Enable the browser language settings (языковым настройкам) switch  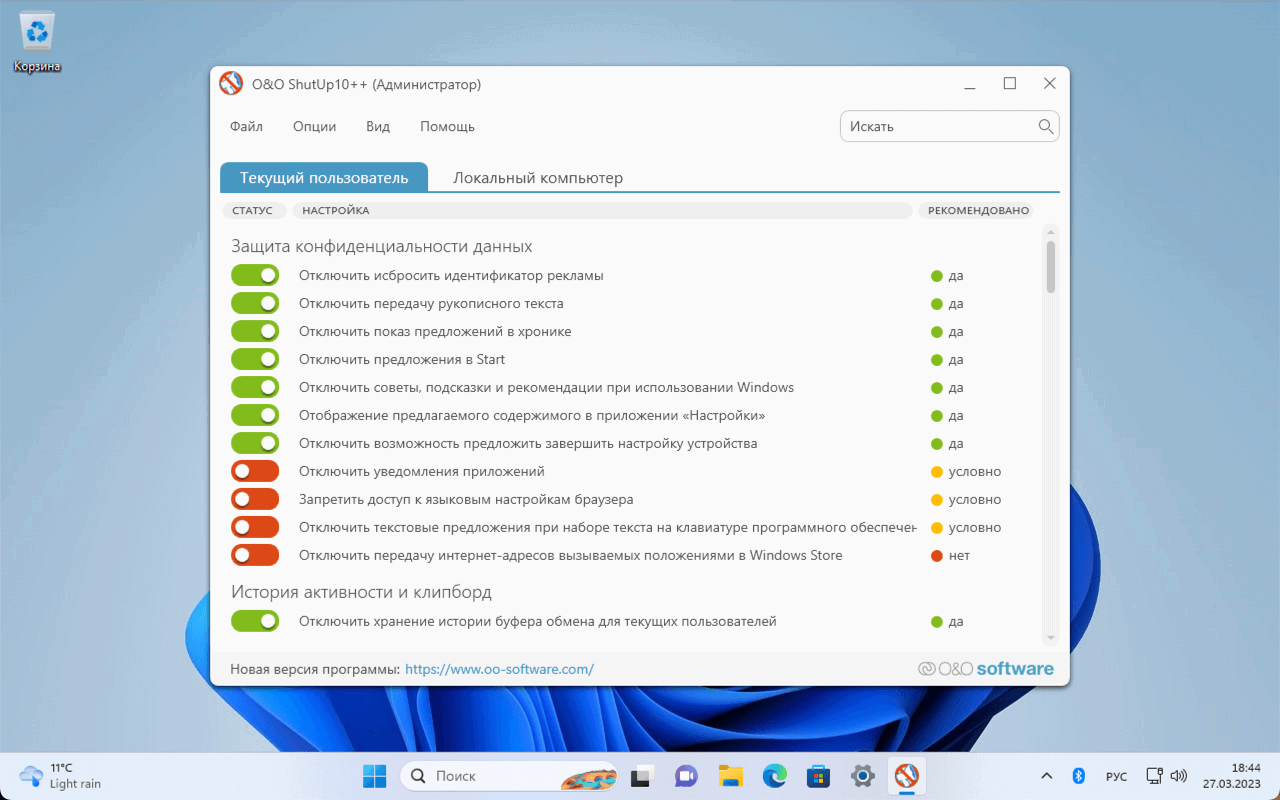tap(255, 499)
